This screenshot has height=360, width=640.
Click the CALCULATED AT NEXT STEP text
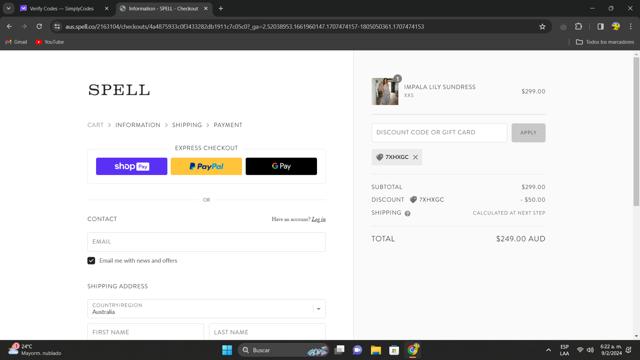pyautogui.click(x=509, y=213)
